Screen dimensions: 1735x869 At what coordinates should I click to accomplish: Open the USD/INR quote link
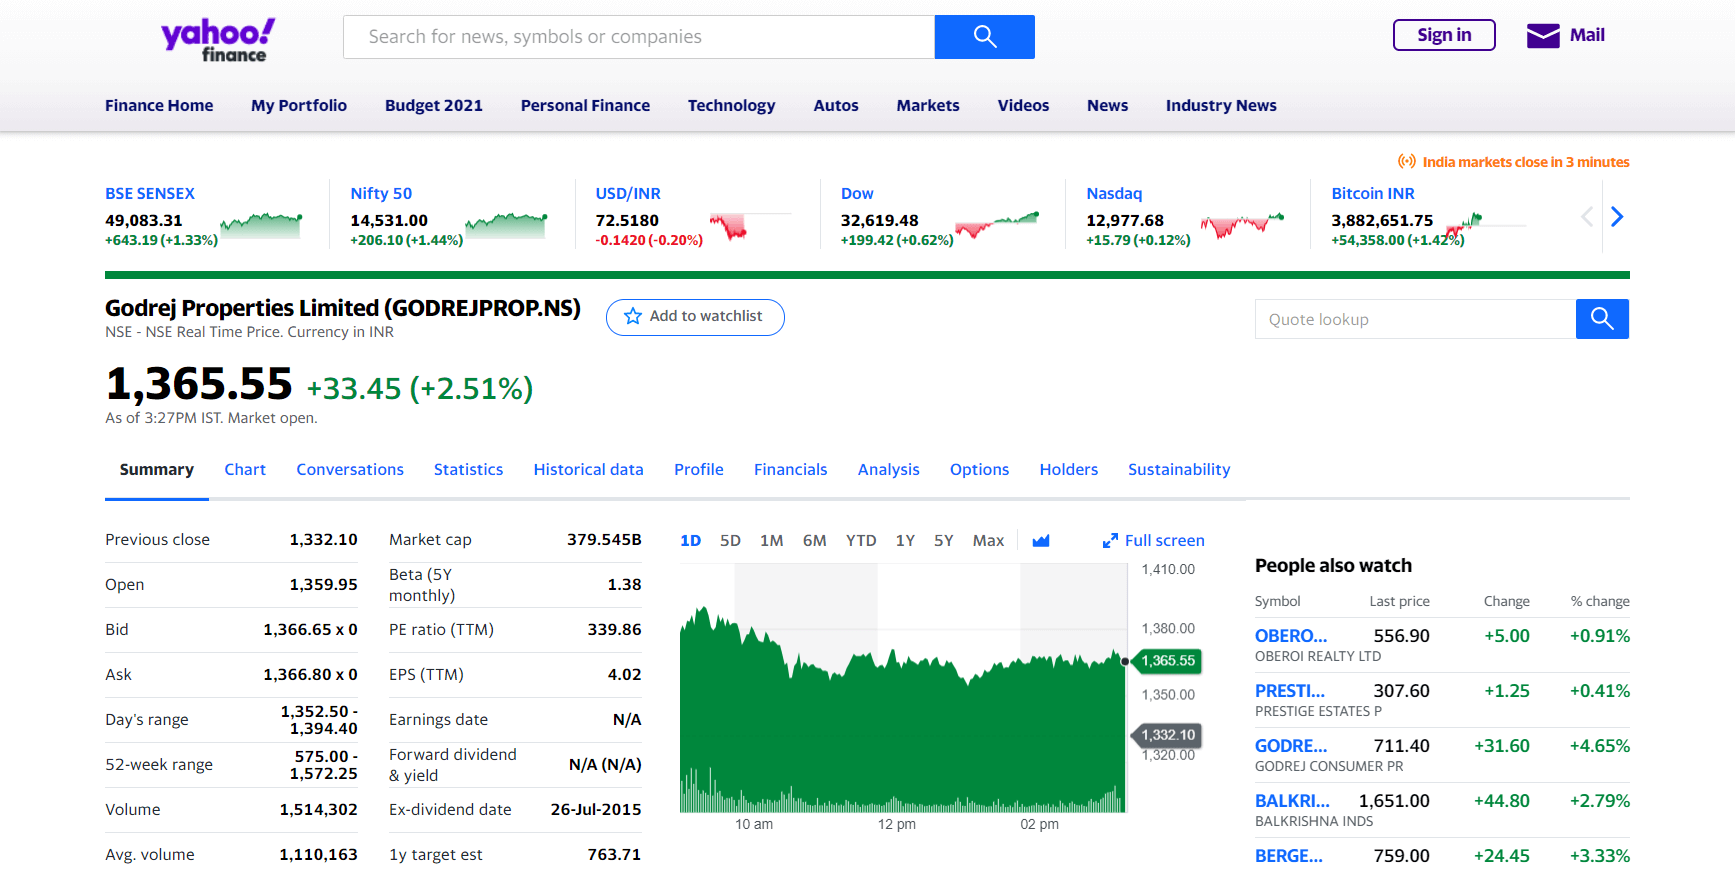[x=628, y=194]
